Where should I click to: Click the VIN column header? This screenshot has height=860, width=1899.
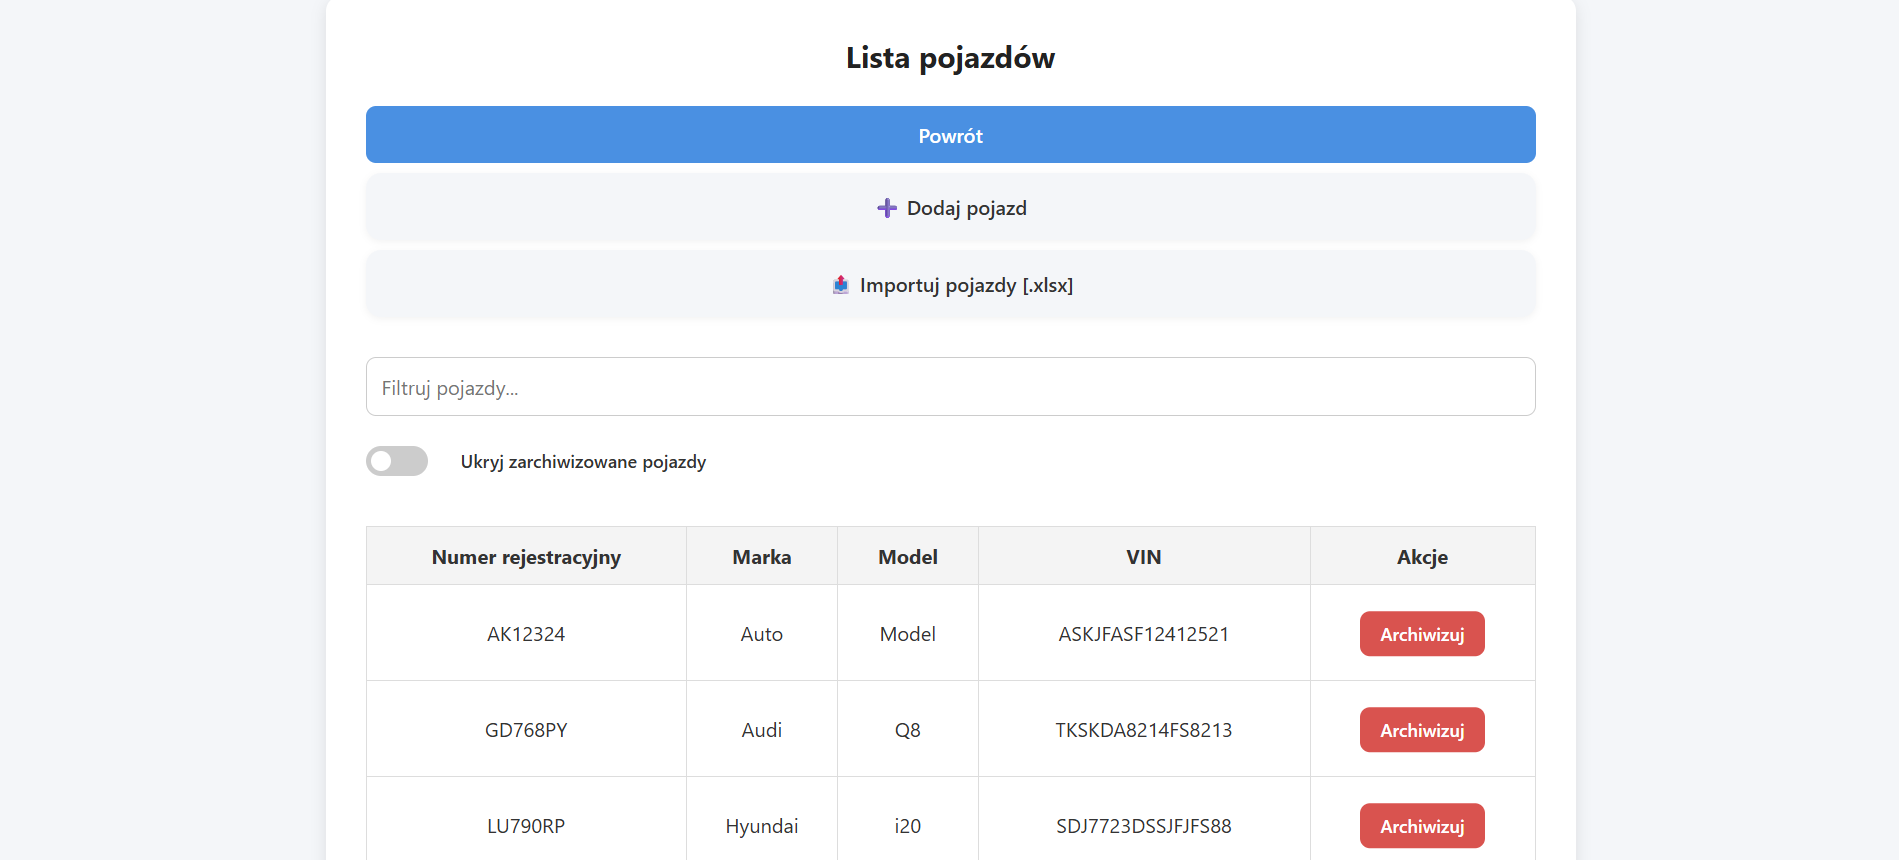click(1143, 557)
